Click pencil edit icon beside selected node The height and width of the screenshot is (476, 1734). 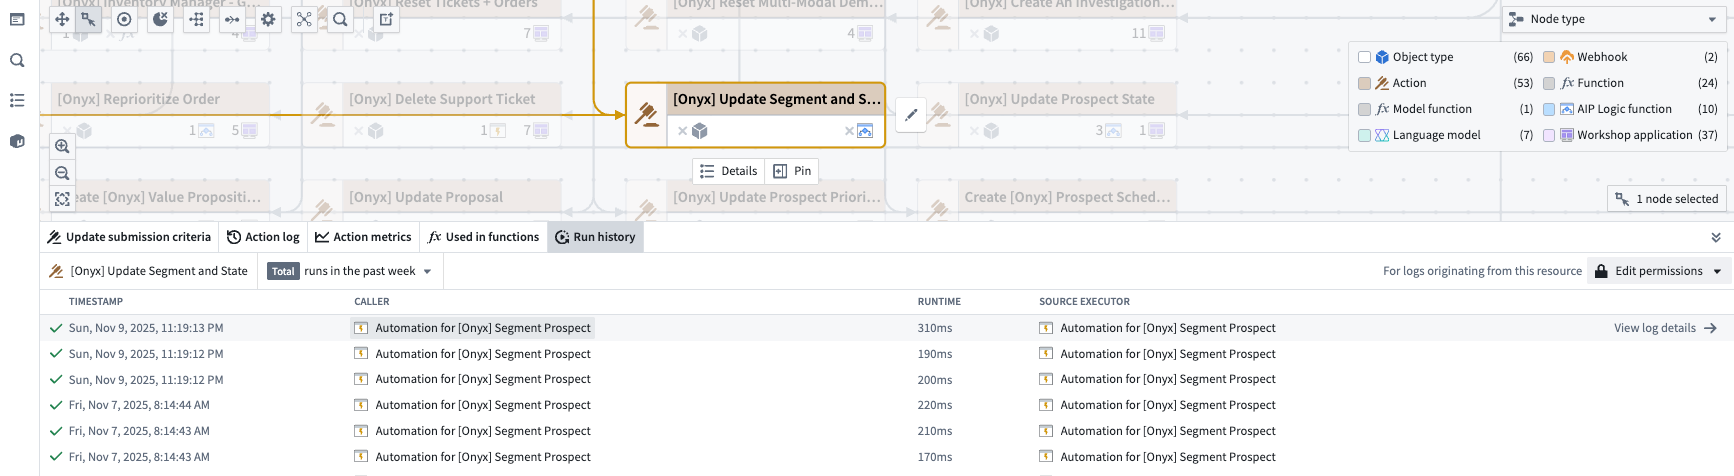point(911,115)
